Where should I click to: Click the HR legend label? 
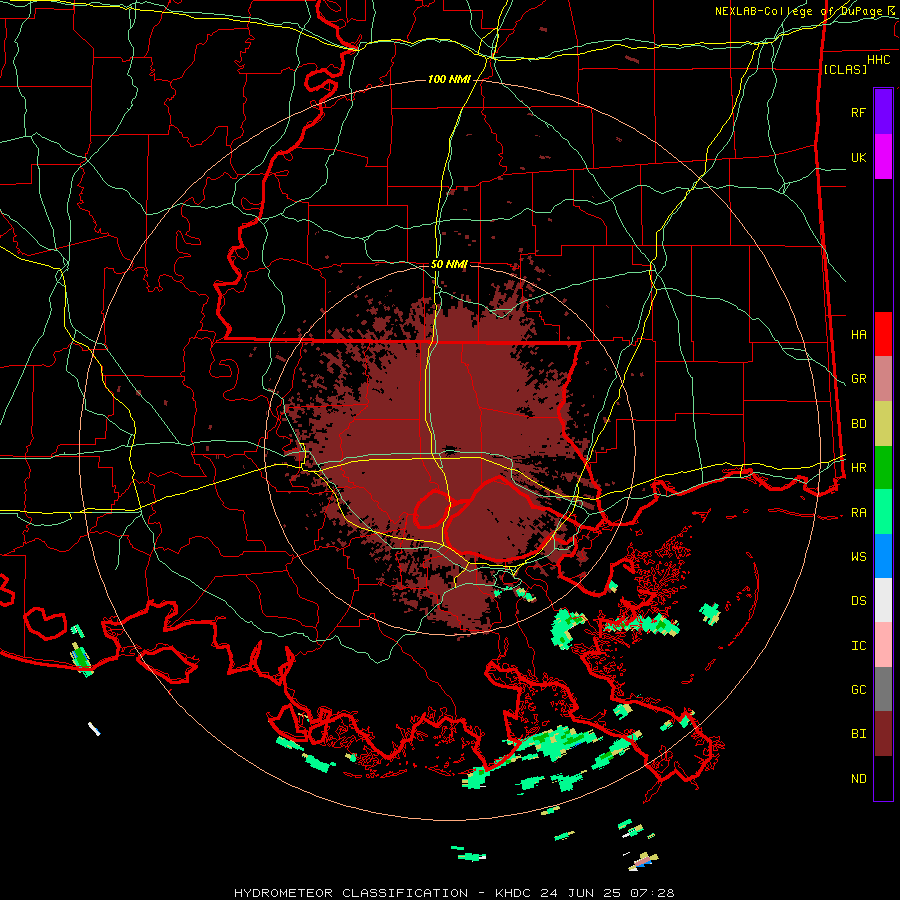[x=858, y=468]
